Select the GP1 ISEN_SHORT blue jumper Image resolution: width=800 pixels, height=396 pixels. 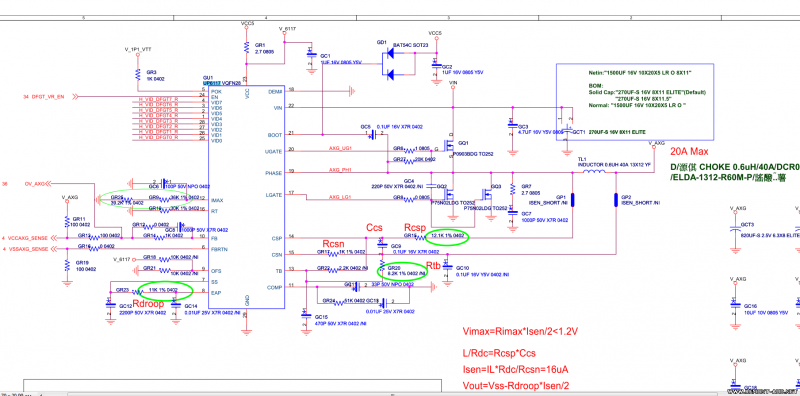coord(572,200)
